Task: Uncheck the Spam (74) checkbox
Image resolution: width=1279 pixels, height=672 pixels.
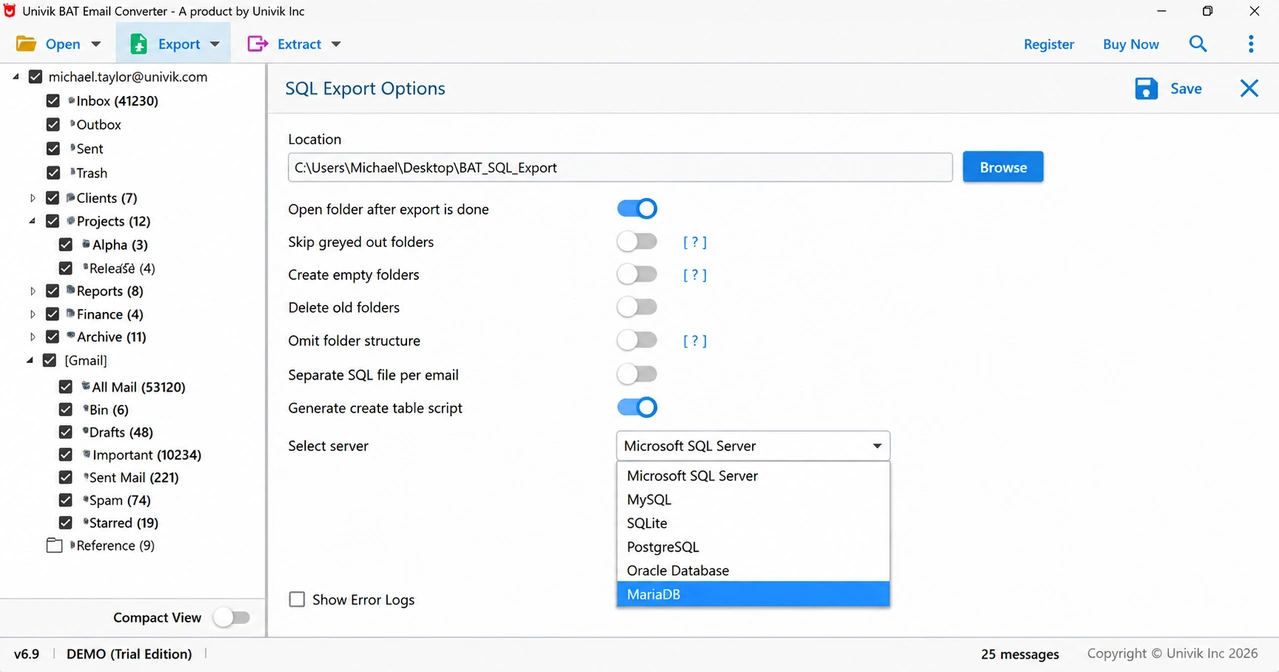Action: click(x=65, y=500)
